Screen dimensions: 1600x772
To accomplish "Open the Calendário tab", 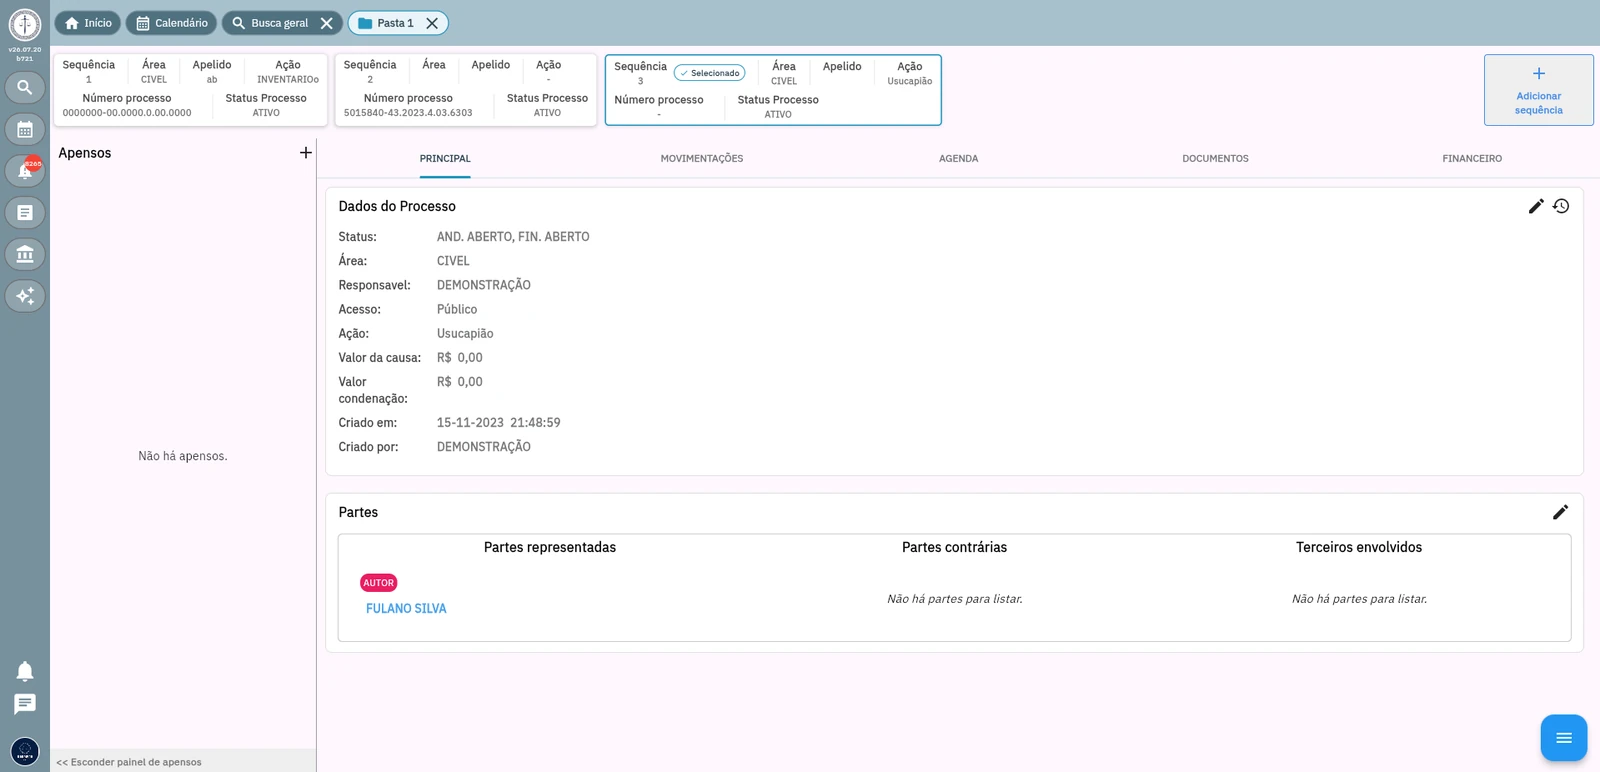I will 171,23.
